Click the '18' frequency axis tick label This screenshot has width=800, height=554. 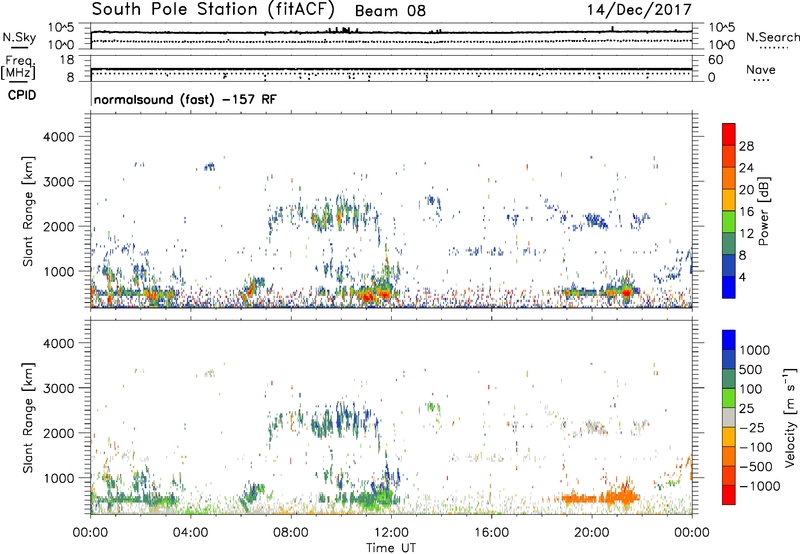pos(67,60)
